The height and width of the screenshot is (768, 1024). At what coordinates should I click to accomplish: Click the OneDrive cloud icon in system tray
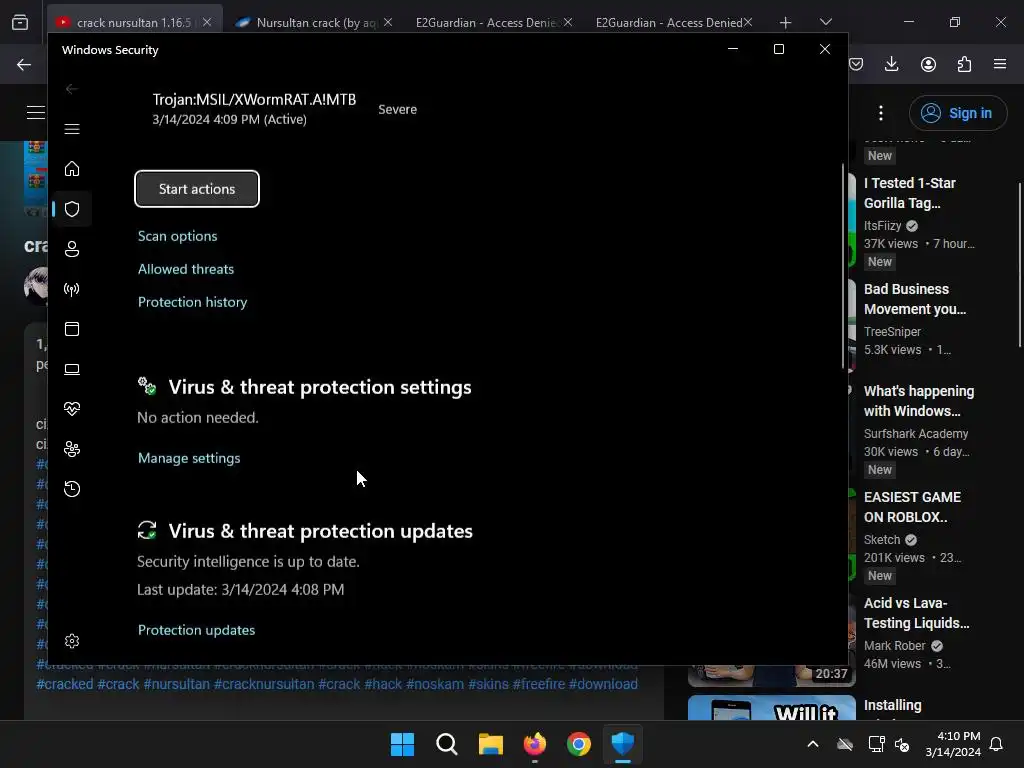pyautogui.click(x=845, y=744)
